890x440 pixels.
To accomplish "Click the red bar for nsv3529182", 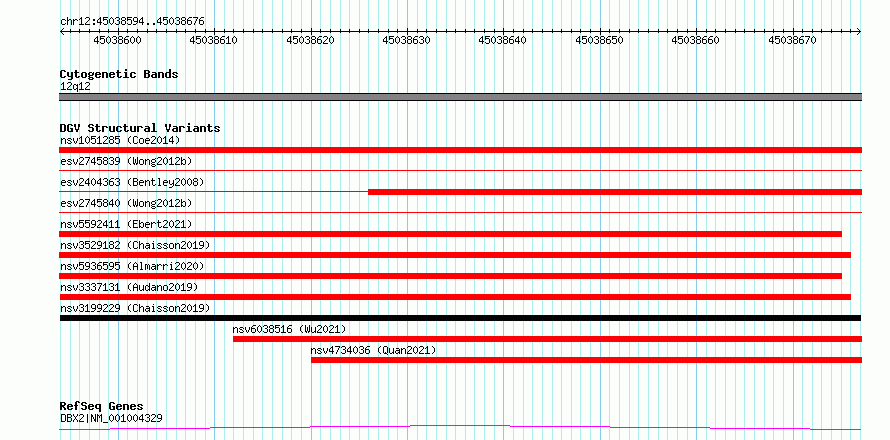I will (455, 255).
